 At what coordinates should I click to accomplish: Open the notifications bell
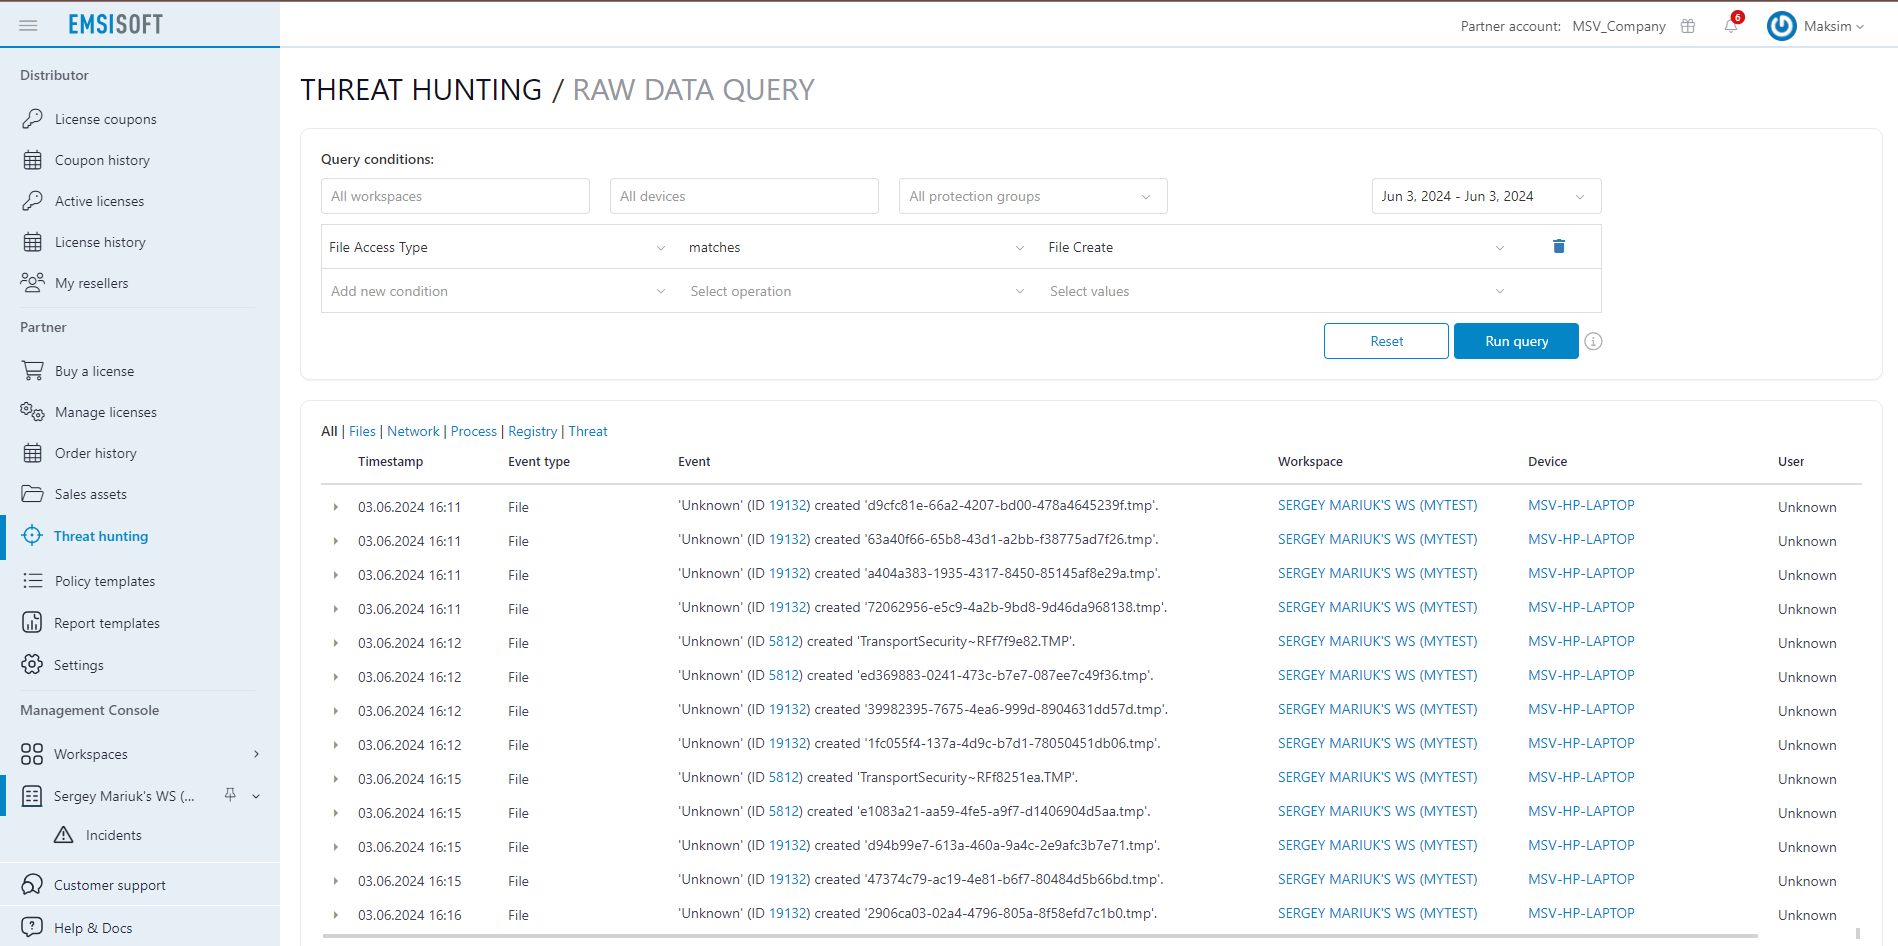tap(1729, 26)
